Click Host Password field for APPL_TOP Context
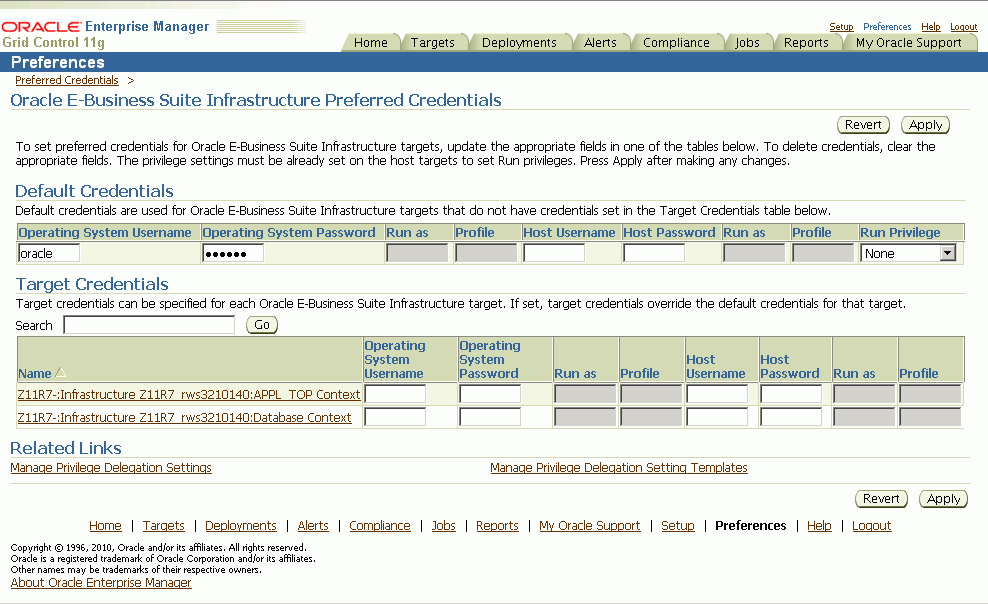988x604 pixels. (x=791, y=394)
